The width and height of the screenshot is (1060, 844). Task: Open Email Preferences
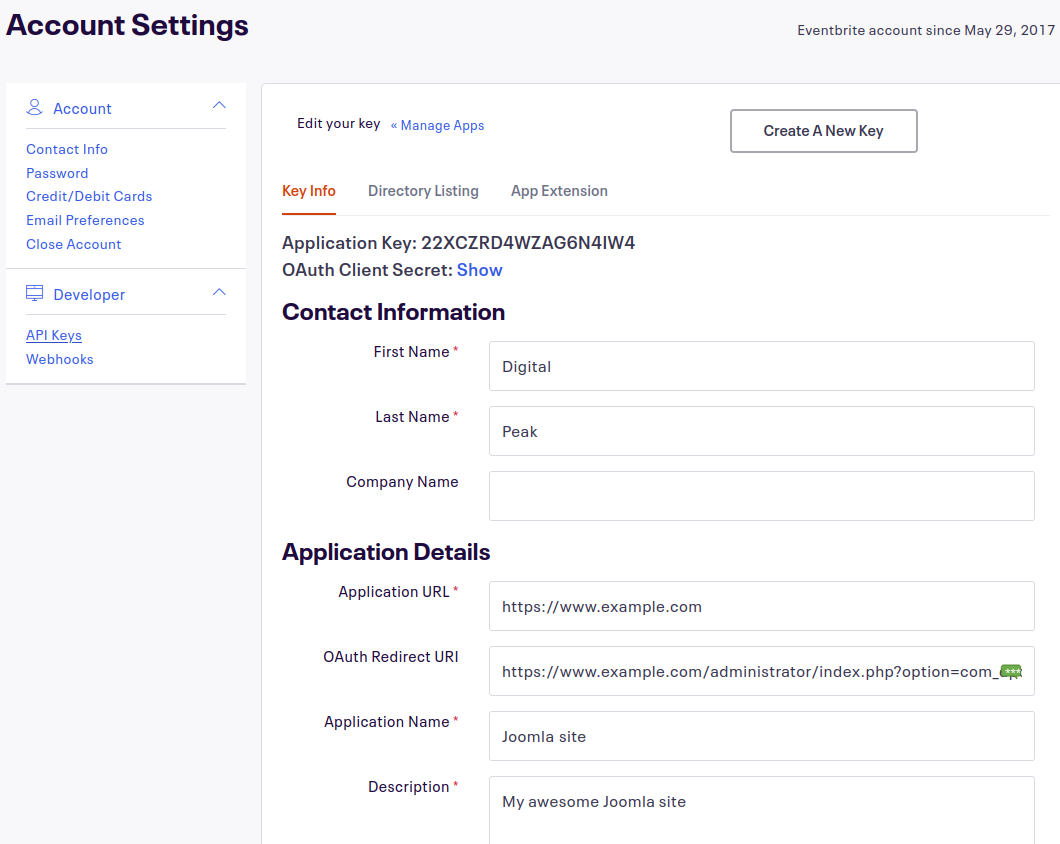[x=85, y=220]
